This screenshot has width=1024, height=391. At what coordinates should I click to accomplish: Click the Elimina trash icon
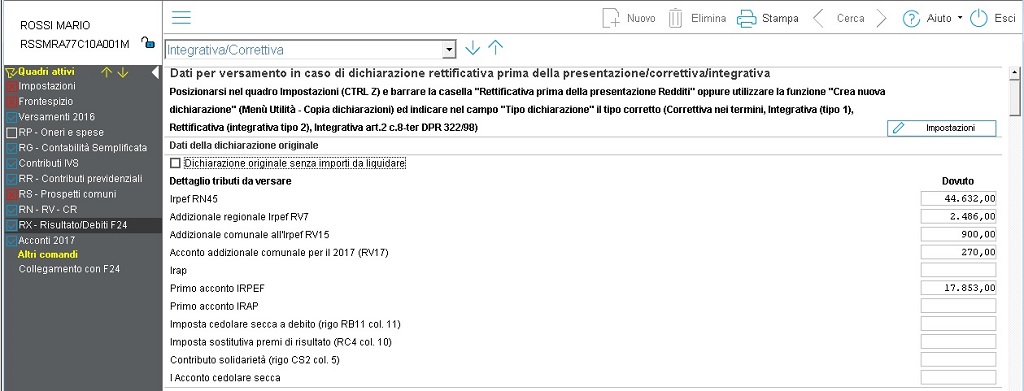[x=675, y=18]
